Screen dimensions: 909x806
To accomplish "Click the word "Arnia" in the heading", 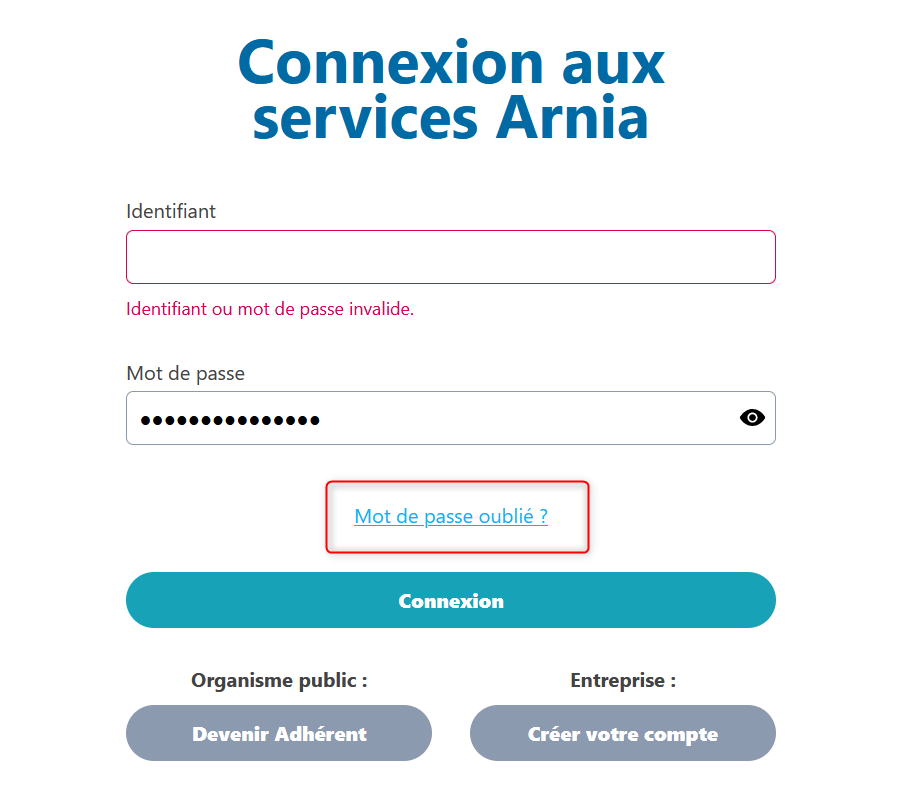I will point(573,117).
